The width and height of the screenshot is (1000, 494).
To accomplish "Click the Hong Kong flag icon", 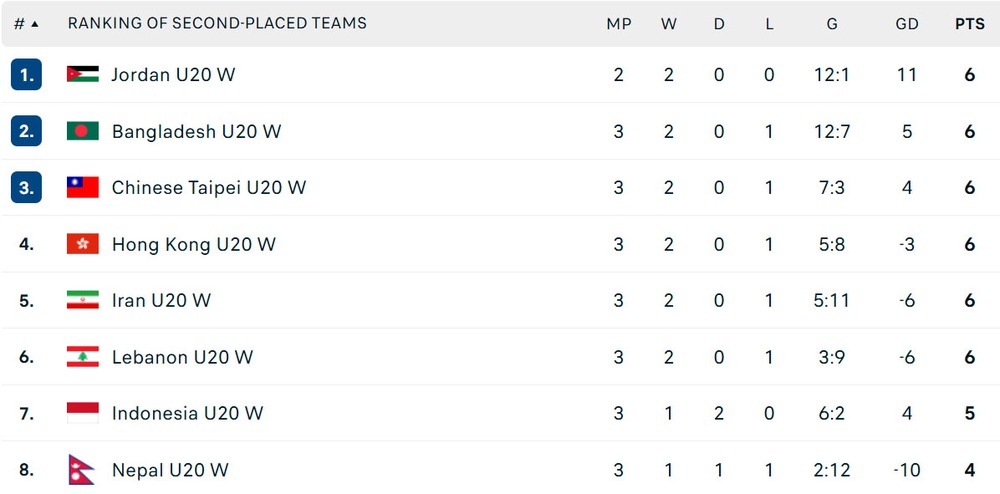I will point(83,244).
